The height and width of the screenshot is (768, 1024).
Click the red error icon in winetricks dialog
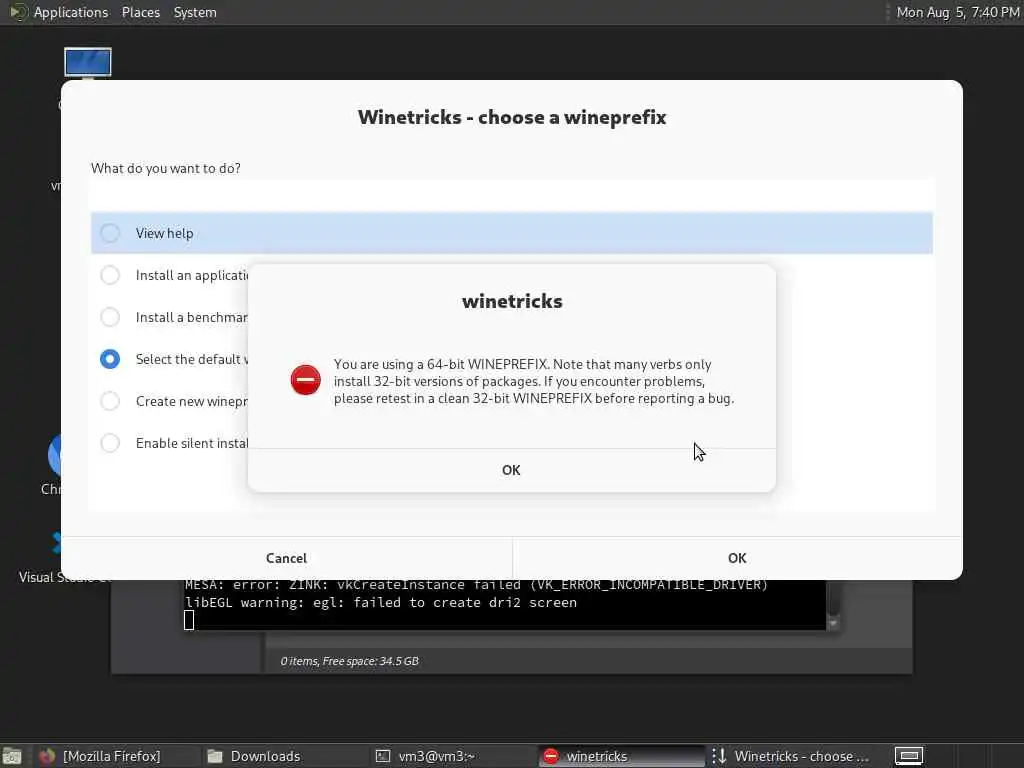pos(305,380)
